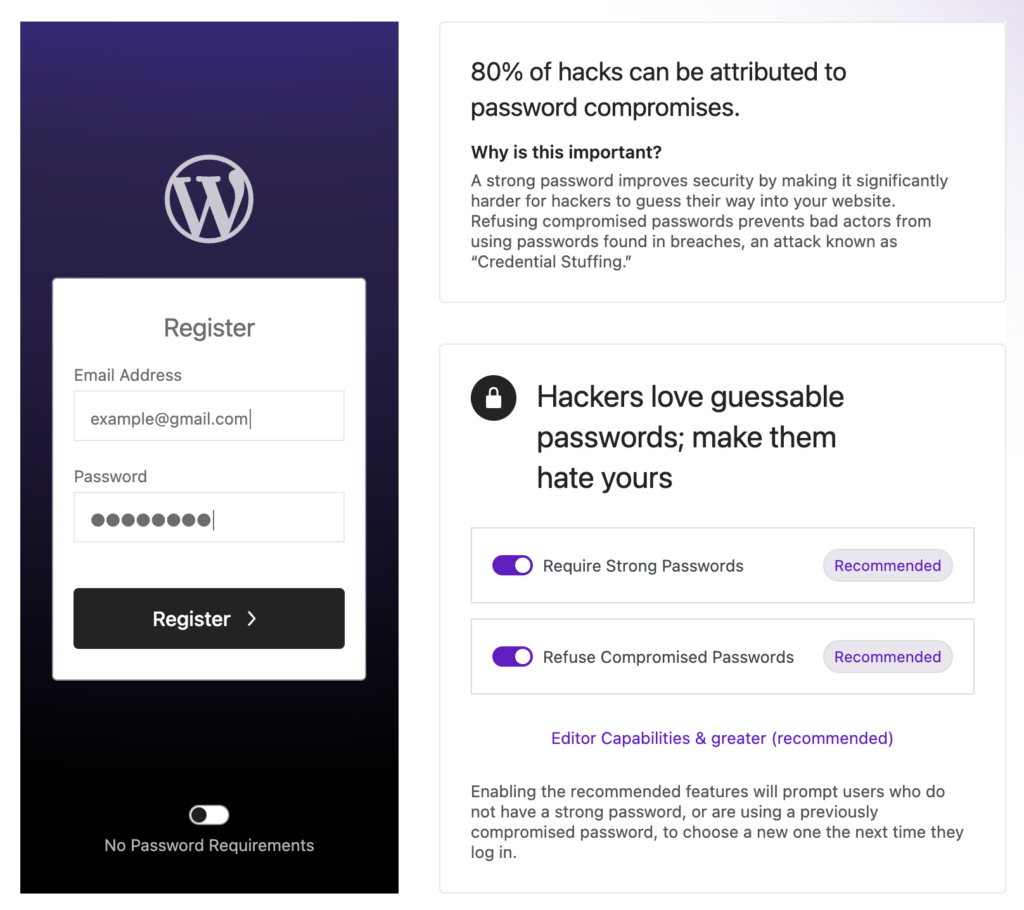Click Recommended badge beside Refuse Compromised Passwords
Image resolution: width=1024 pixels, height=910 pixels.
[x=887, y=657]
